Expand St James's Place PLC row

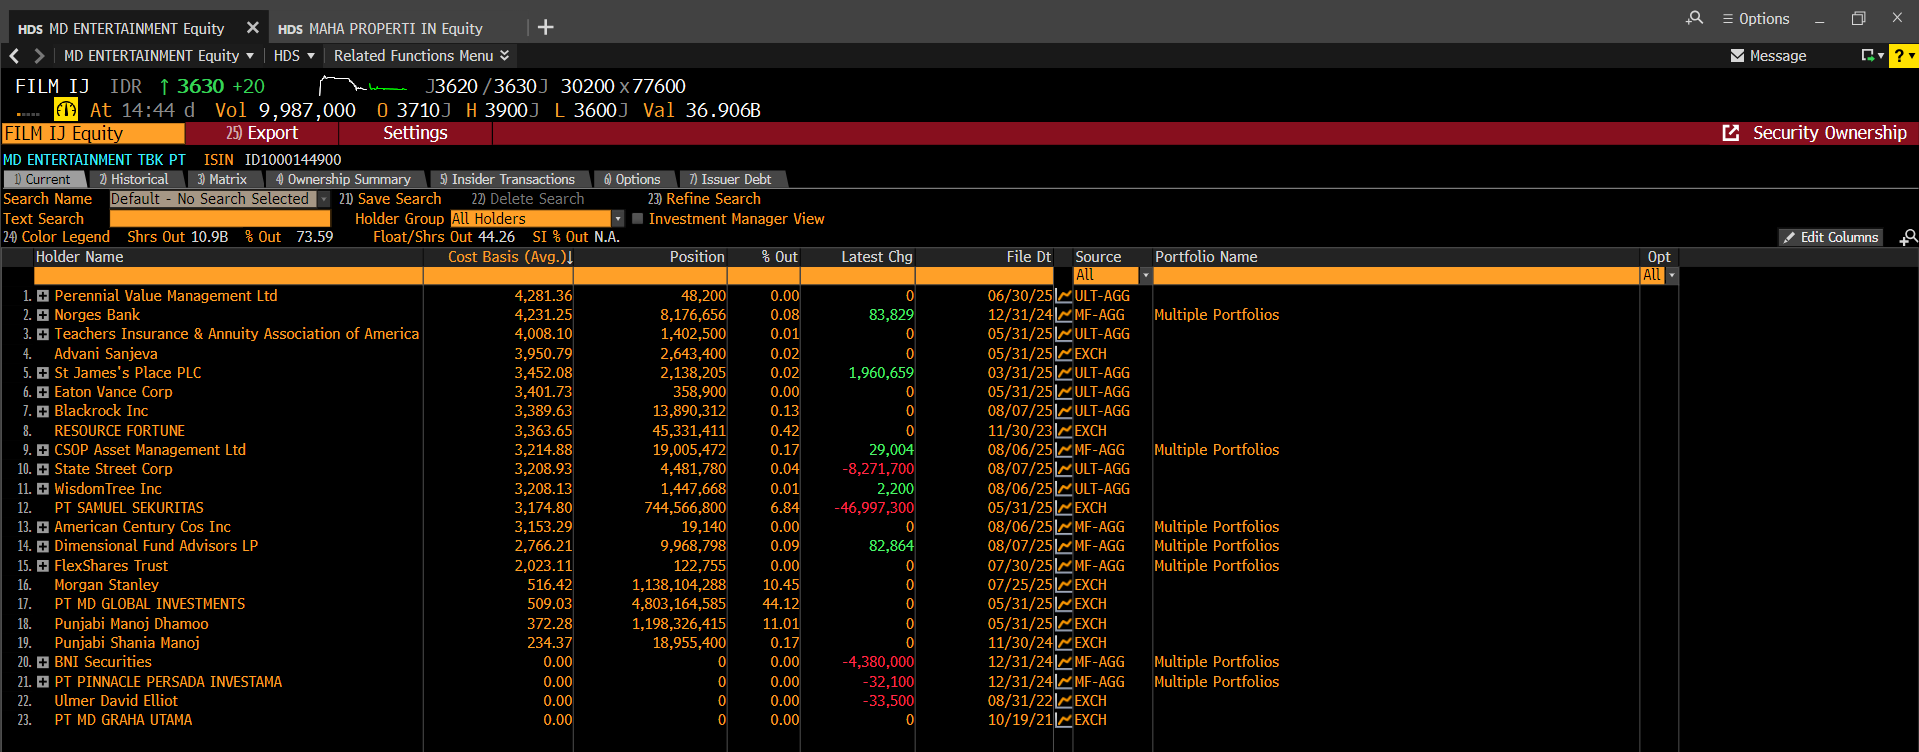[43, 373]
